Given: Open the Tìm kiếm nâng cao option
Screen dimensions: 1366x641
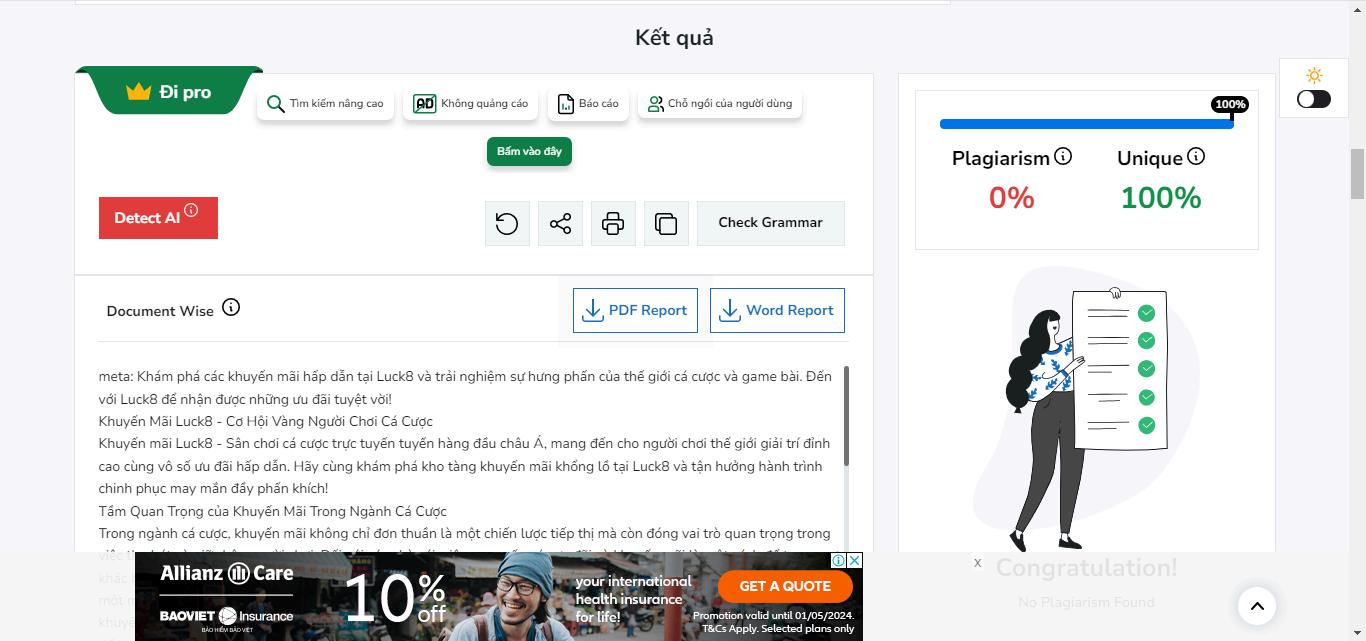Looking at the screenshot, I should coord(326,103).
